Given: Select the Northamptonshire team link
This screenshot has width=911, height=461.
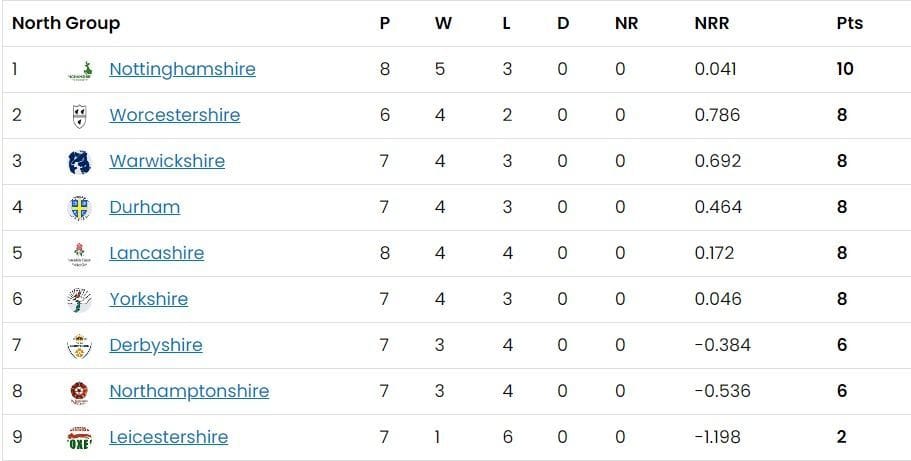Looking at the screenshot, I should pos(189,391).
